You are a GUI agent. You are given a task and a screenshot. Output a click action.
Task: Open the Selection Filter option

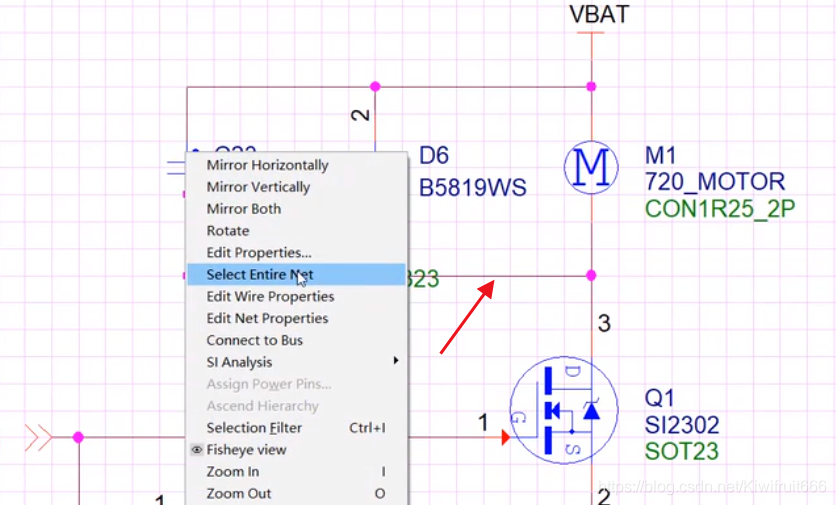point(254,428)
